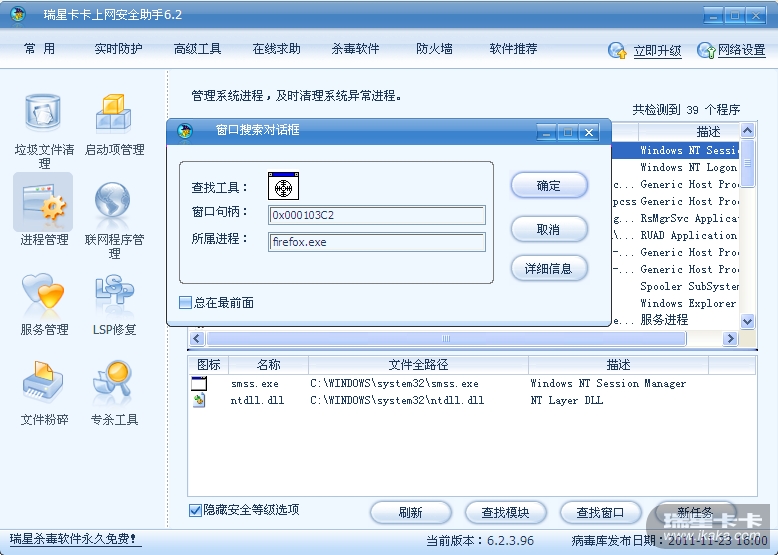
Task: Click horizontal scrollbar right arrow
Action: tap(730, 338)
